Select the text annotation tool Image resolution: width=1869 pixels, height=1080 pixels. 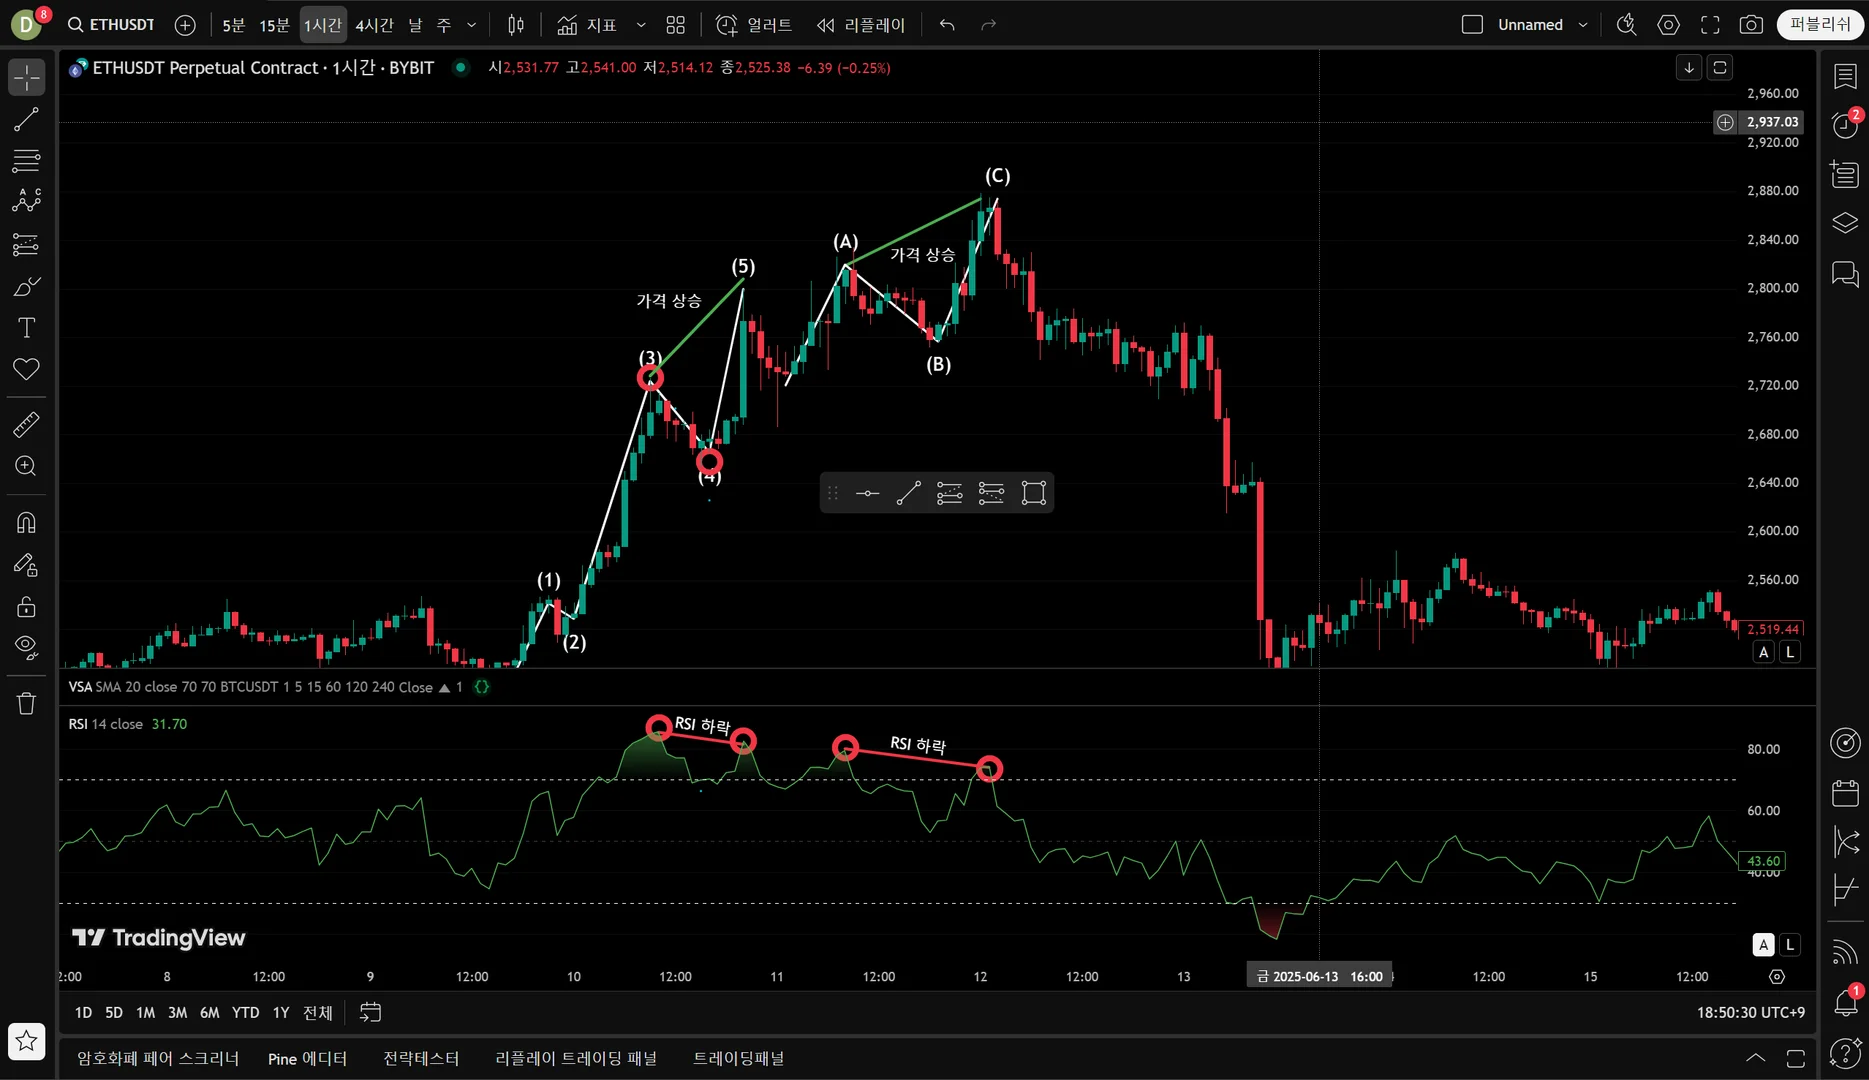coord(27,328)
